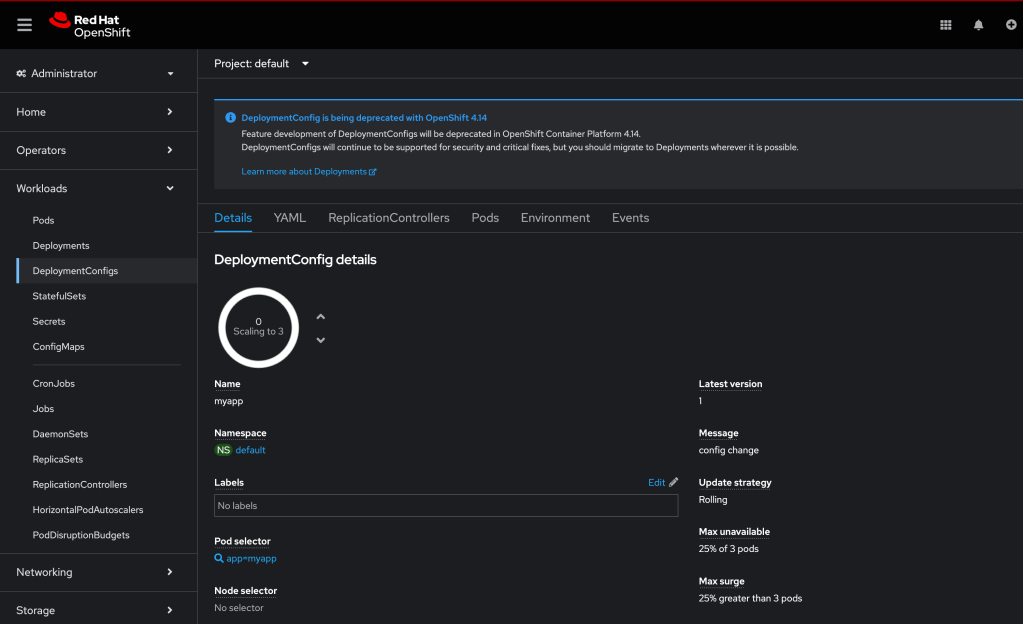
Task: Open the app=myapp pod selector link
Action: point(251,558)
